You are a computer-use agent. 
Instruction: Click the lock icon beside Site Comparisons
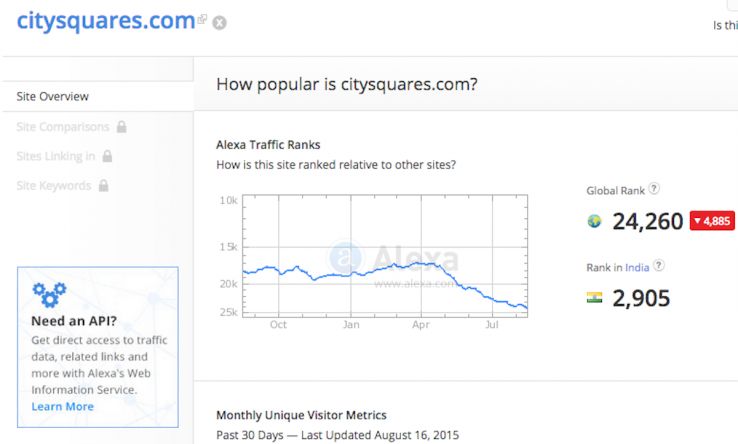tap(121, 127)
